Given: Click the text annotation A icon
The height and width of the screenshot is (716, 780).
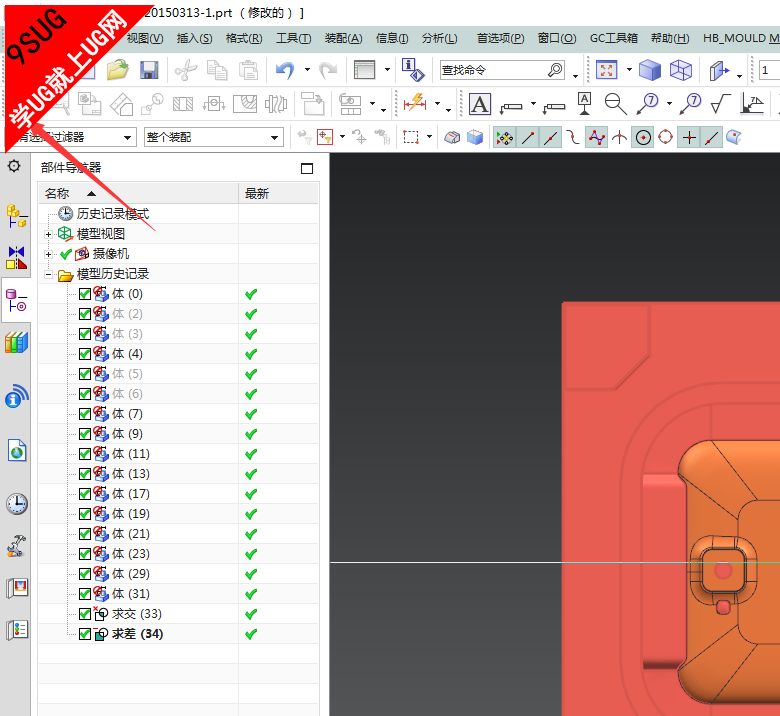Looking at the screenshot, I should 480,104.
